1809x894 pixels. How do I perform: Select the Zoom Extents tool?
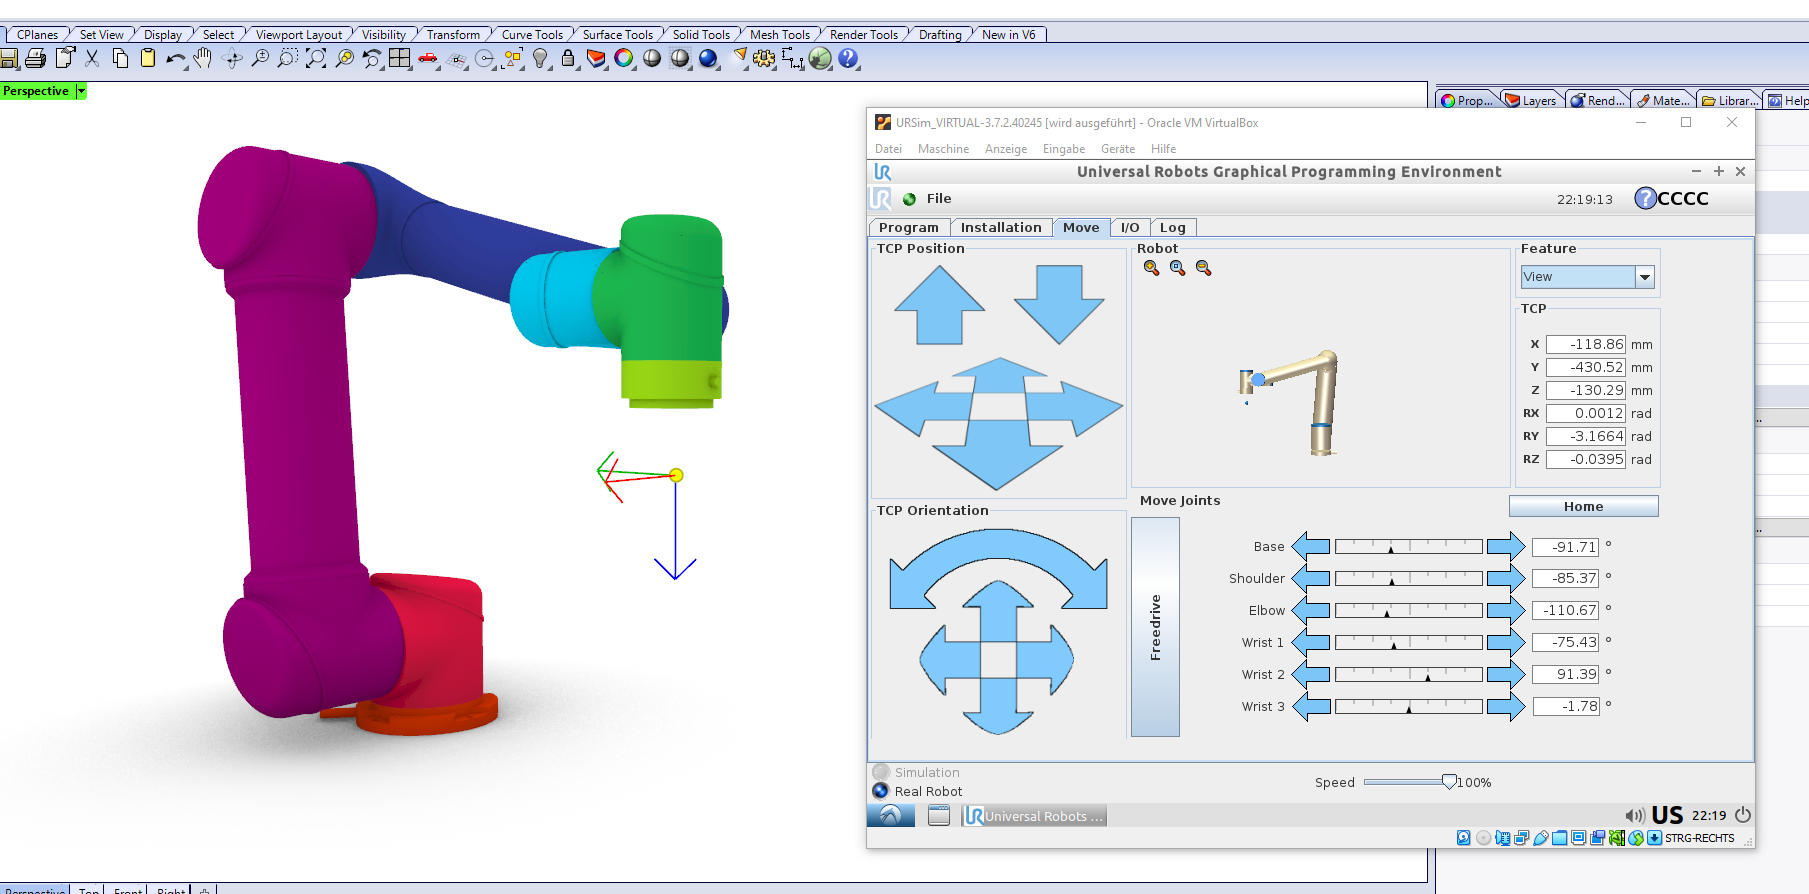pos(316,59)
